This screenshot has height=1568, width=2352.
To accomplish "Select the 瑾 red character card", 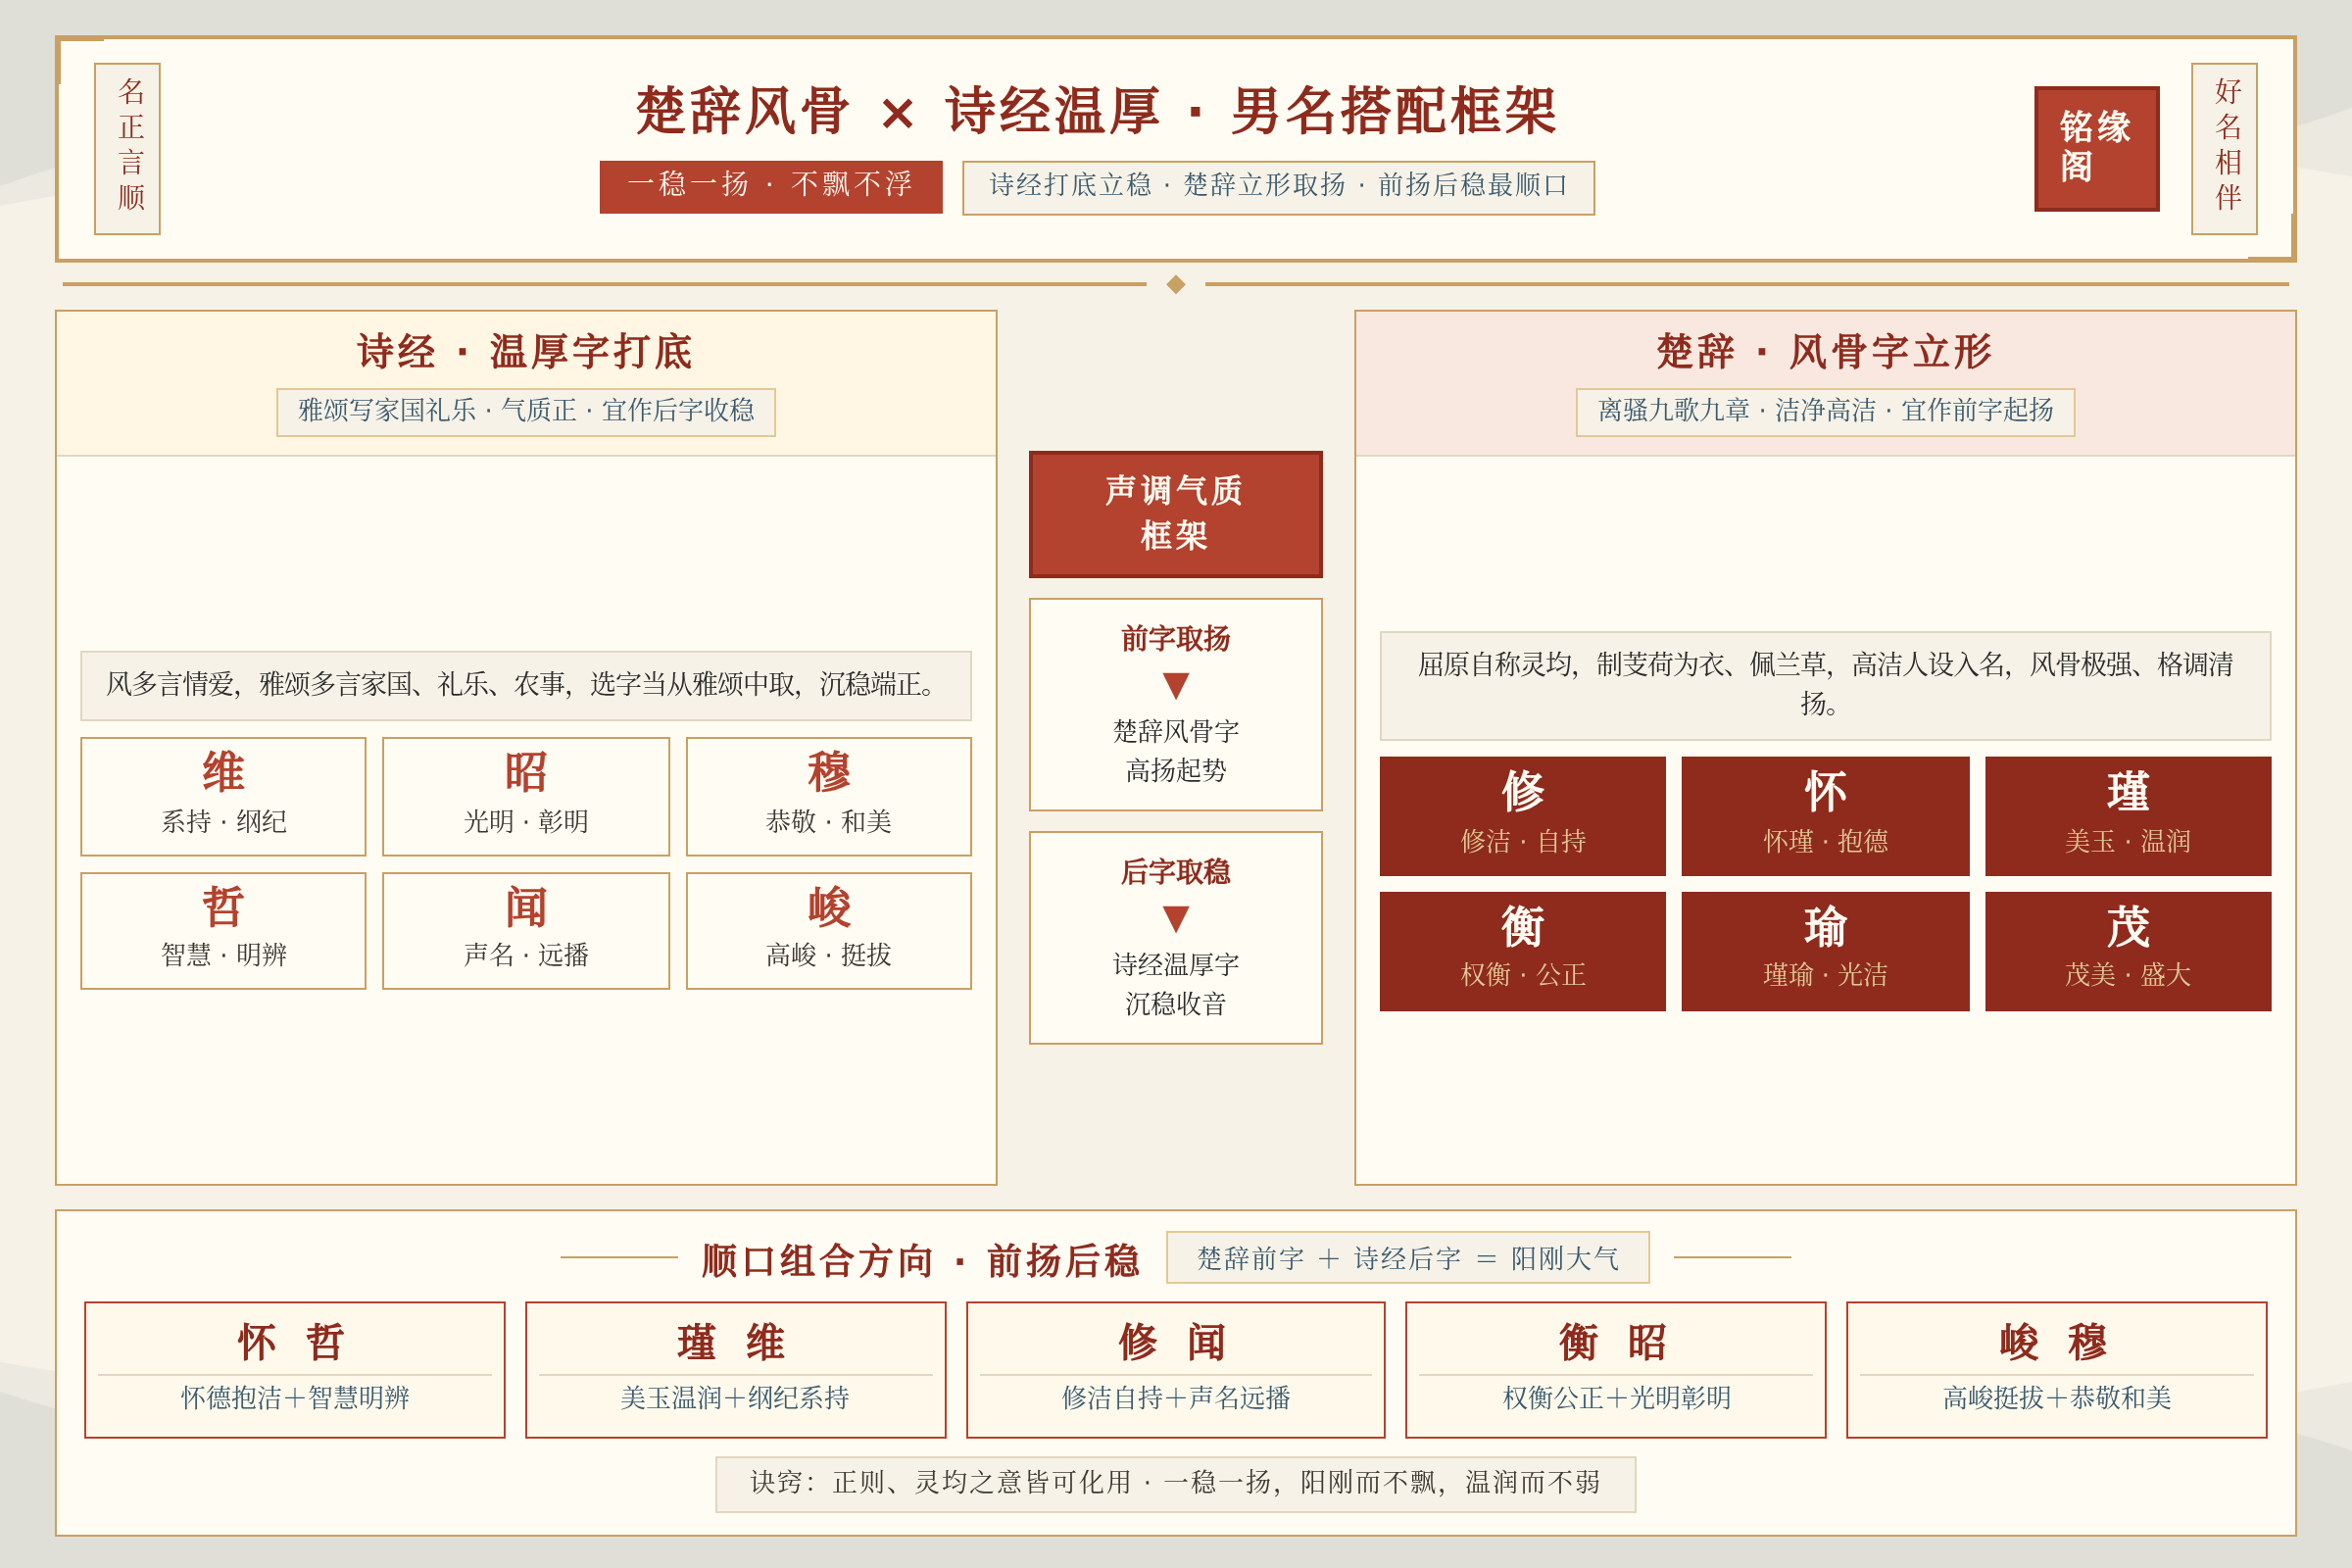I will (x=2127, y=816).
